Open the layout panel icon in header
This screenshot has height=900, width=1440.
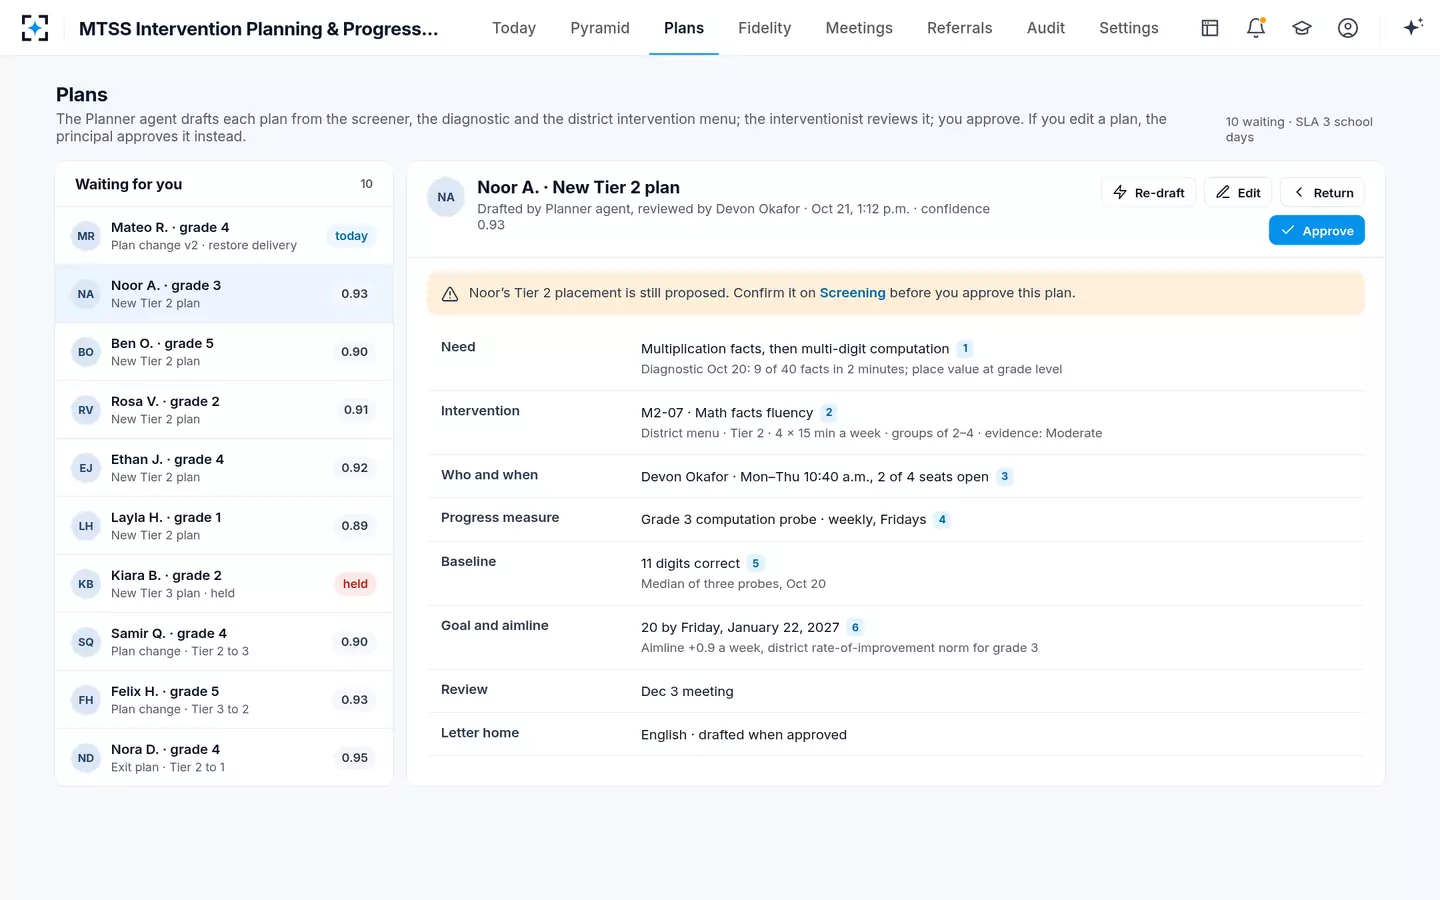(x=1210, y=28)
